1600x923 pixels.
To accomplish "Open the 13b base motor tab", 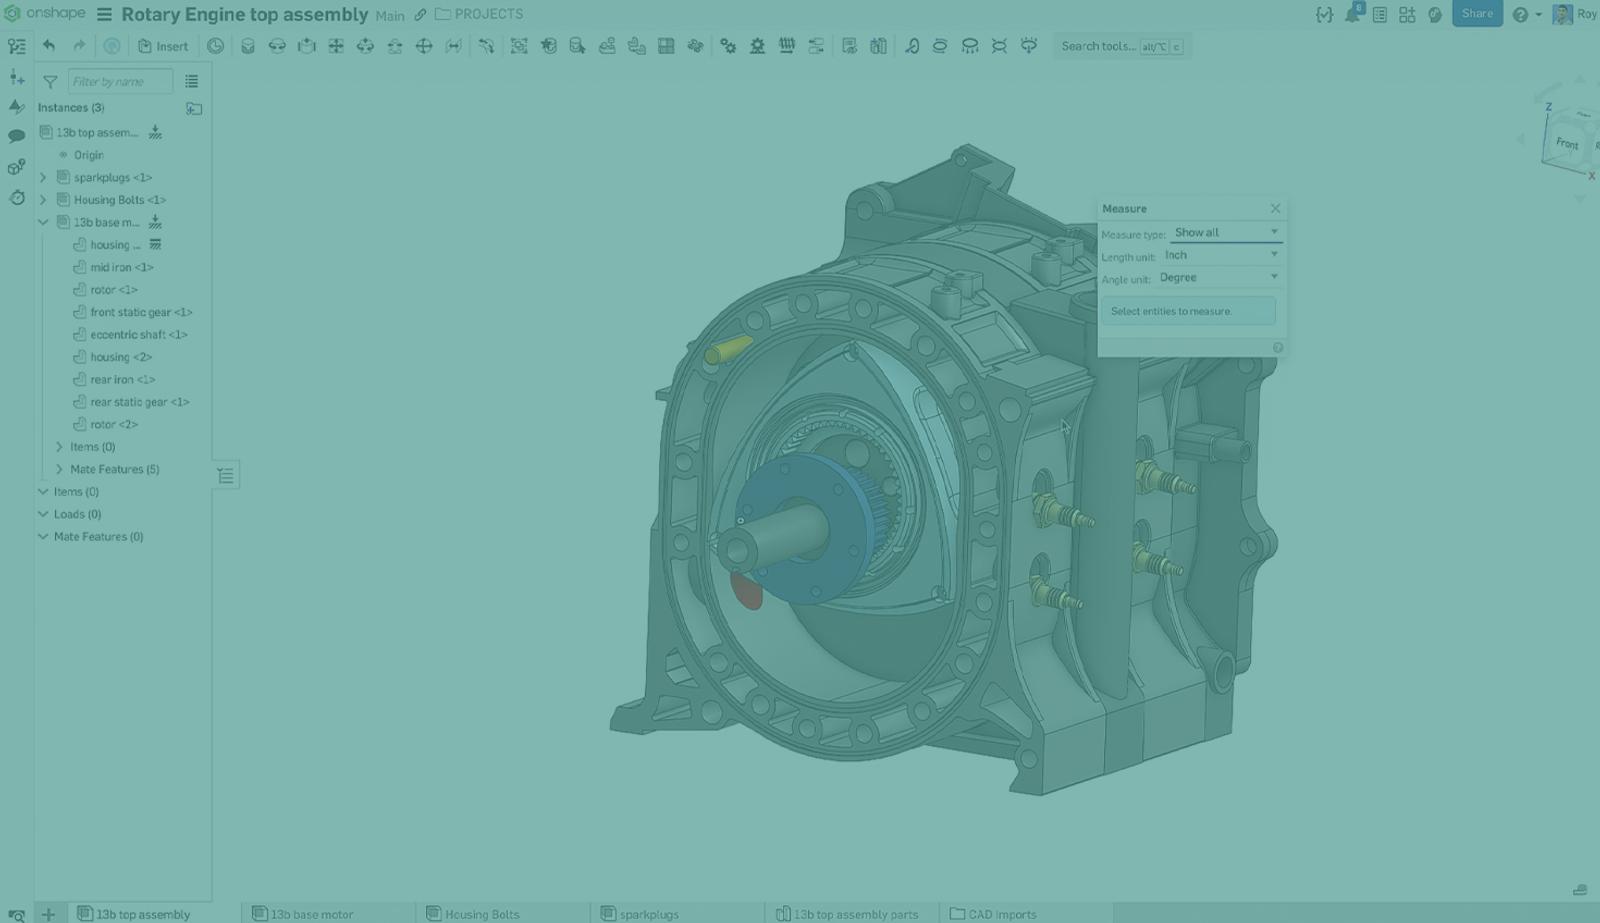I will coord(311,914).
